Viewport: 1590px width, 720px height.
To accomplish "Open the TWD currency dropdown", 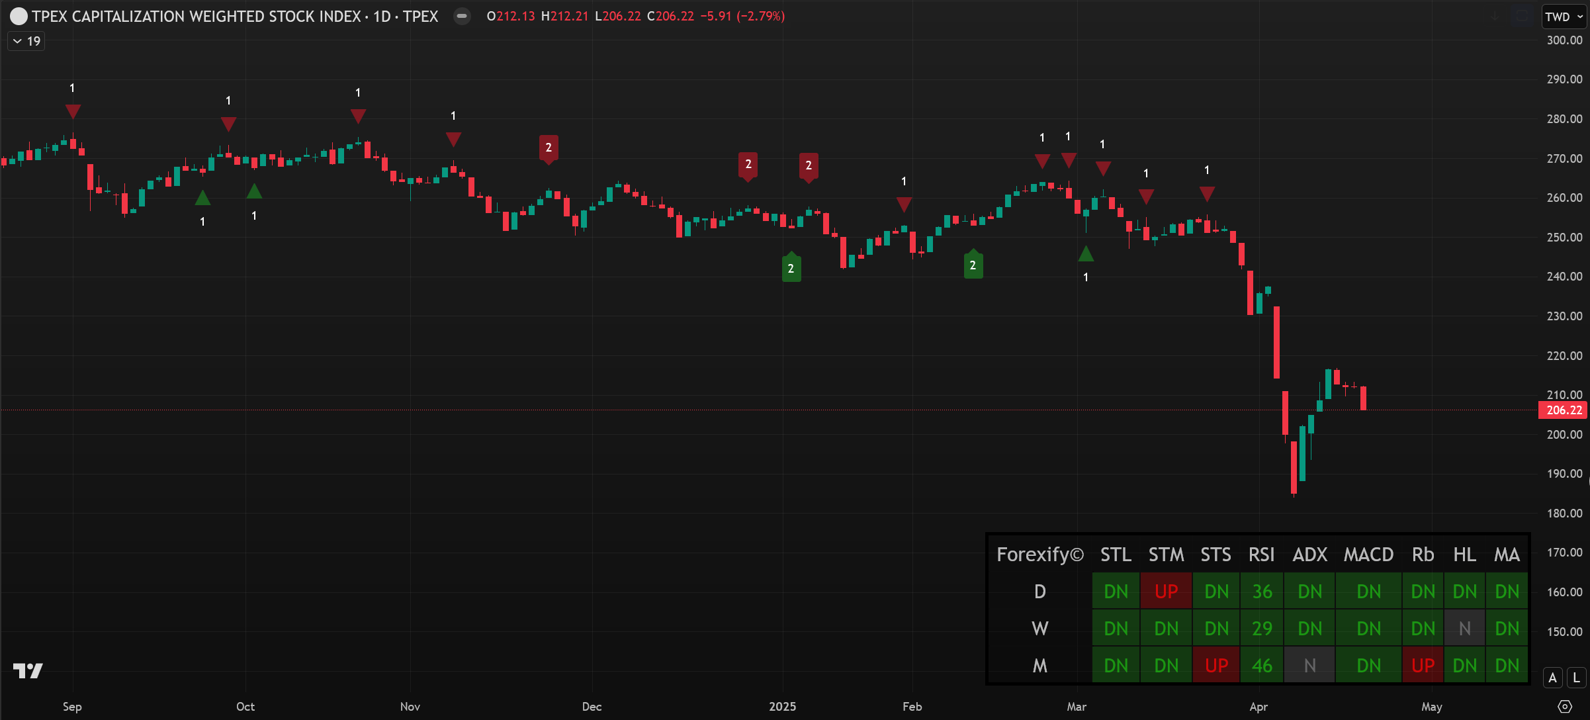I will click(x=1563, y=16).
